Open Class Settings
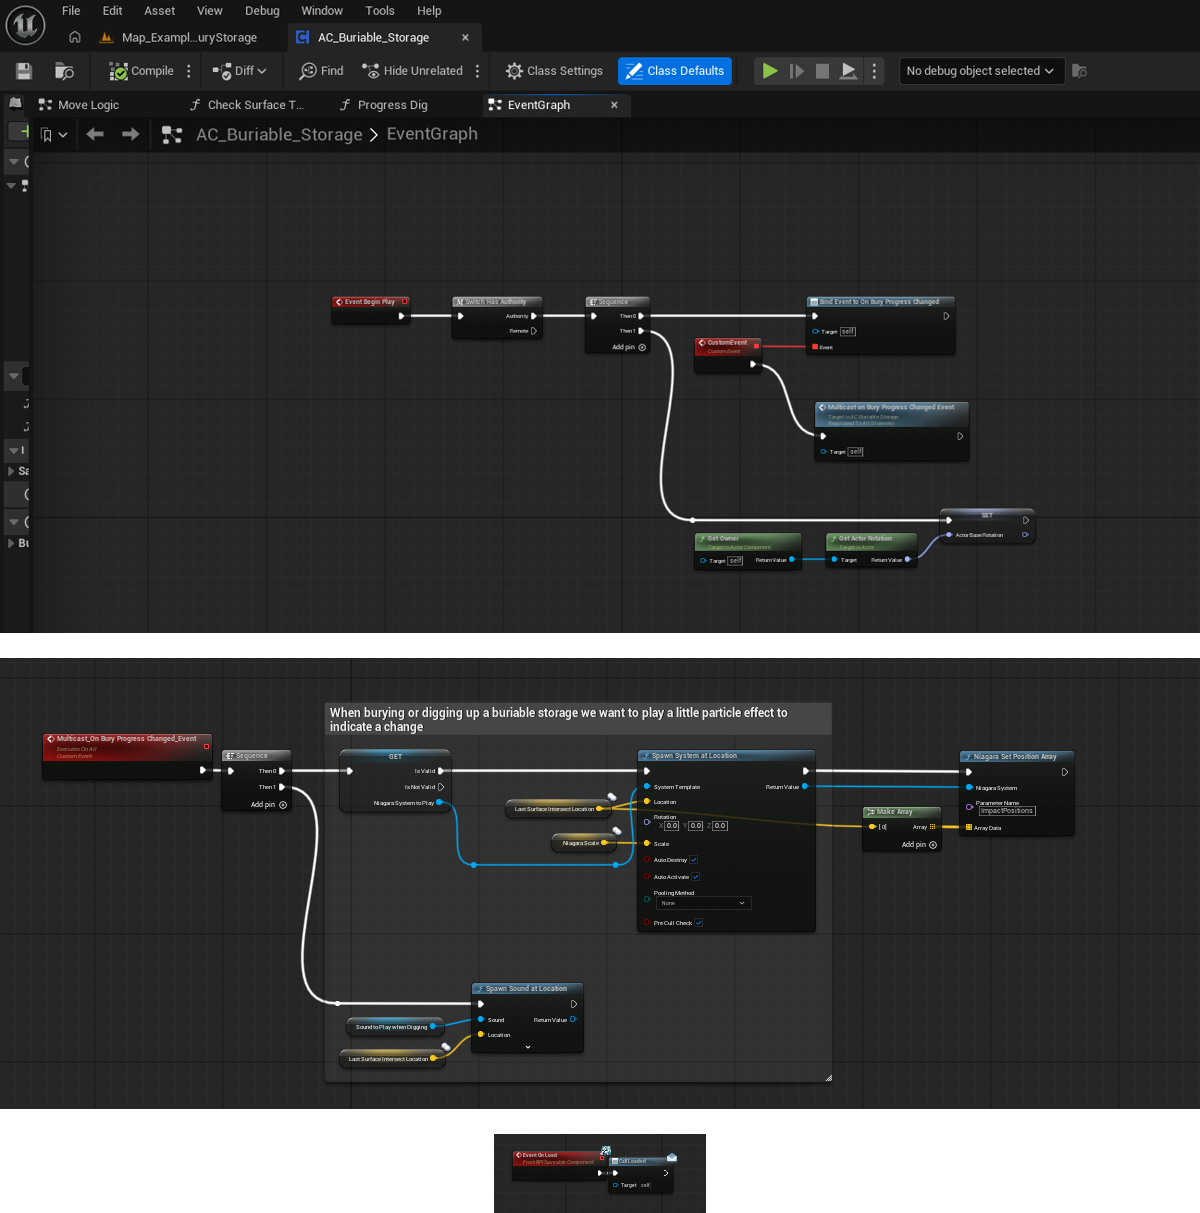This screenshot has height=1213, width=1200. pos(554,71)
